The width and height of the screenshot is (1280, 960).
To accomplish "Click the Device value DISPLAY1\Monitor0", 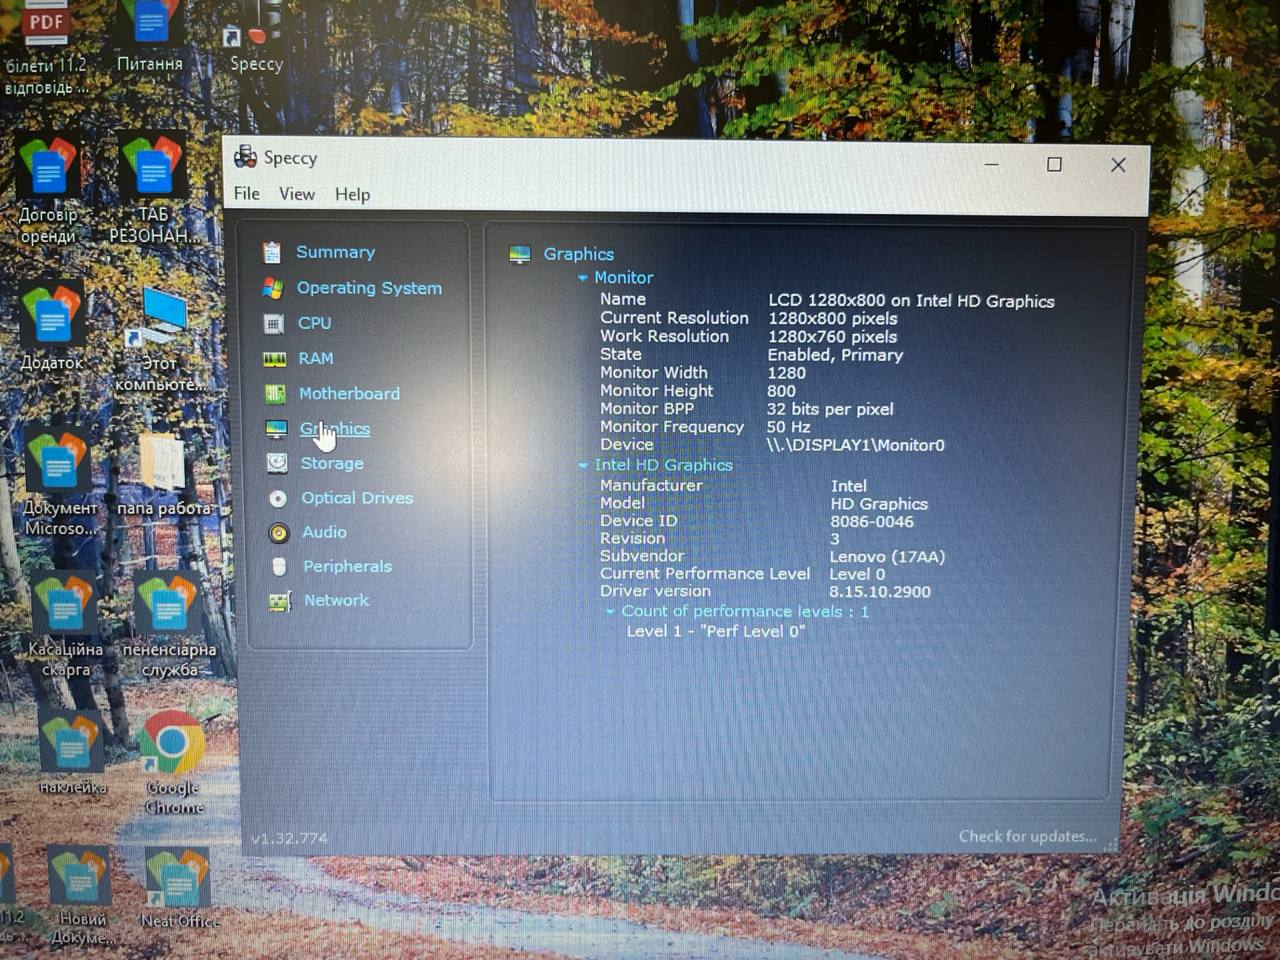I will tap(856, 446).
